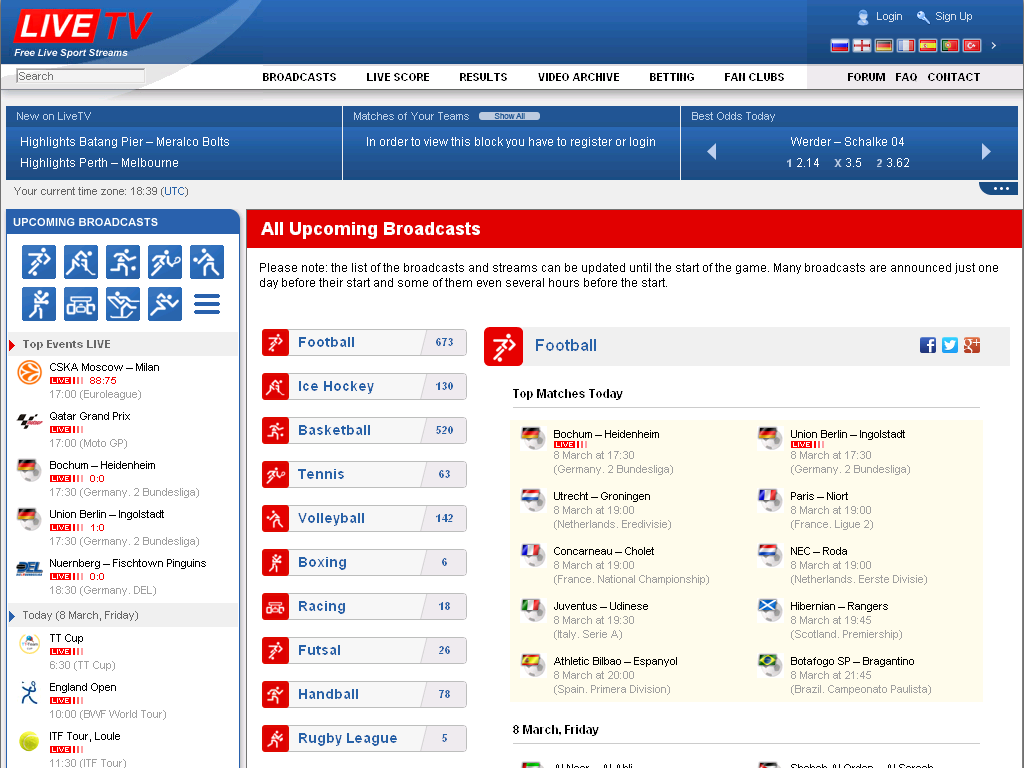Open the Juventus – Udinese match

click(600, 606)
